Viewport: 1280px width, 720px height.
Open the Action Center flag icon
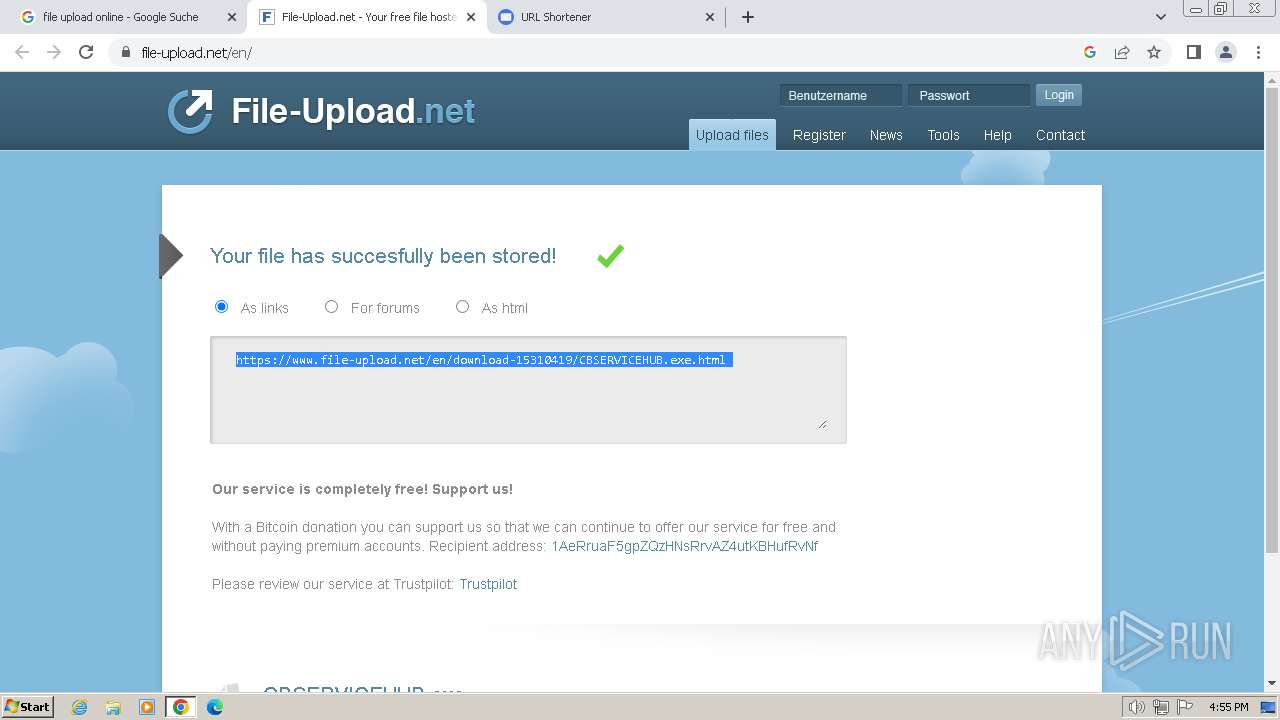(x=1185, y=707)
